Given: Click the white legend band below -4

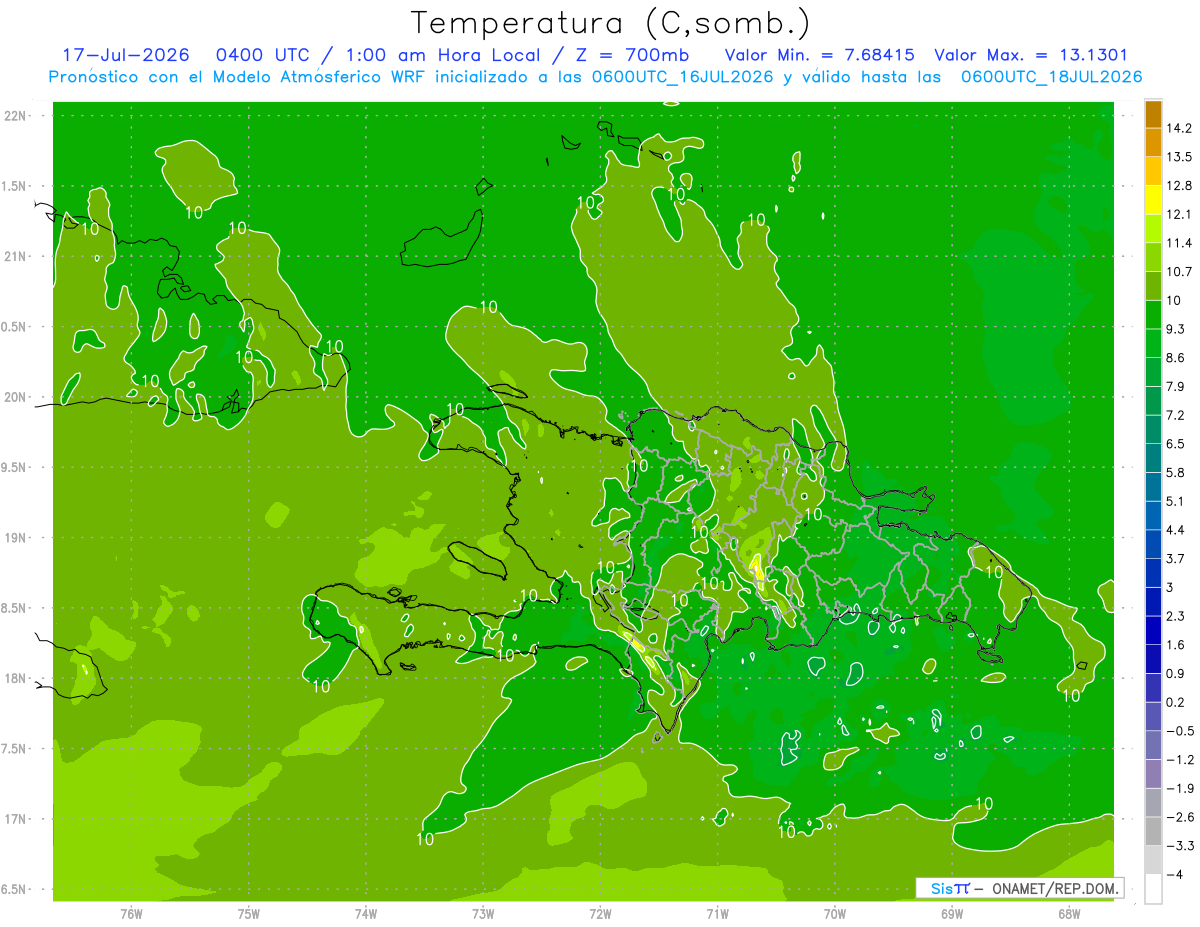Looking at the screenshot, I should tap(1153, 888).
